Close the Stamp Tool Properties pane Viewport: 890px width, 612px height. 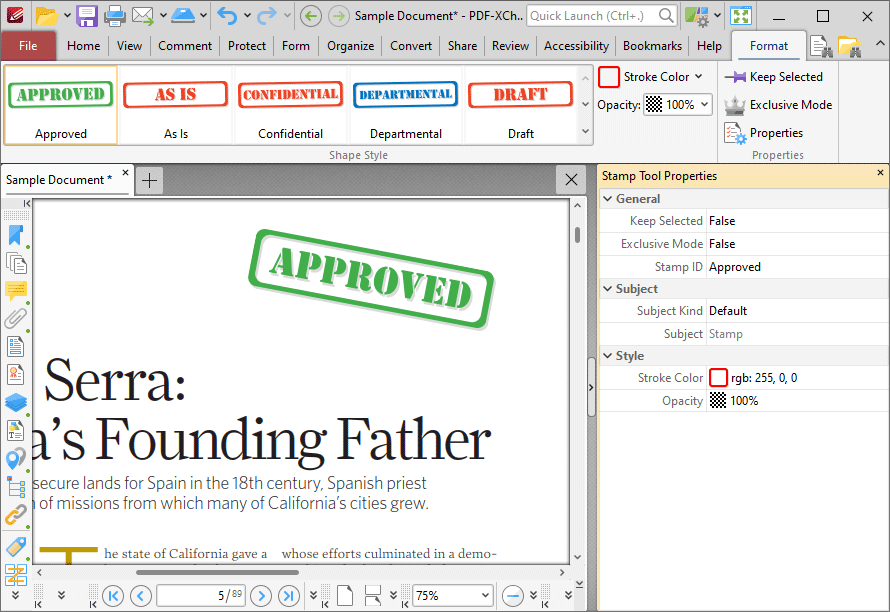(x=880, y=173)
